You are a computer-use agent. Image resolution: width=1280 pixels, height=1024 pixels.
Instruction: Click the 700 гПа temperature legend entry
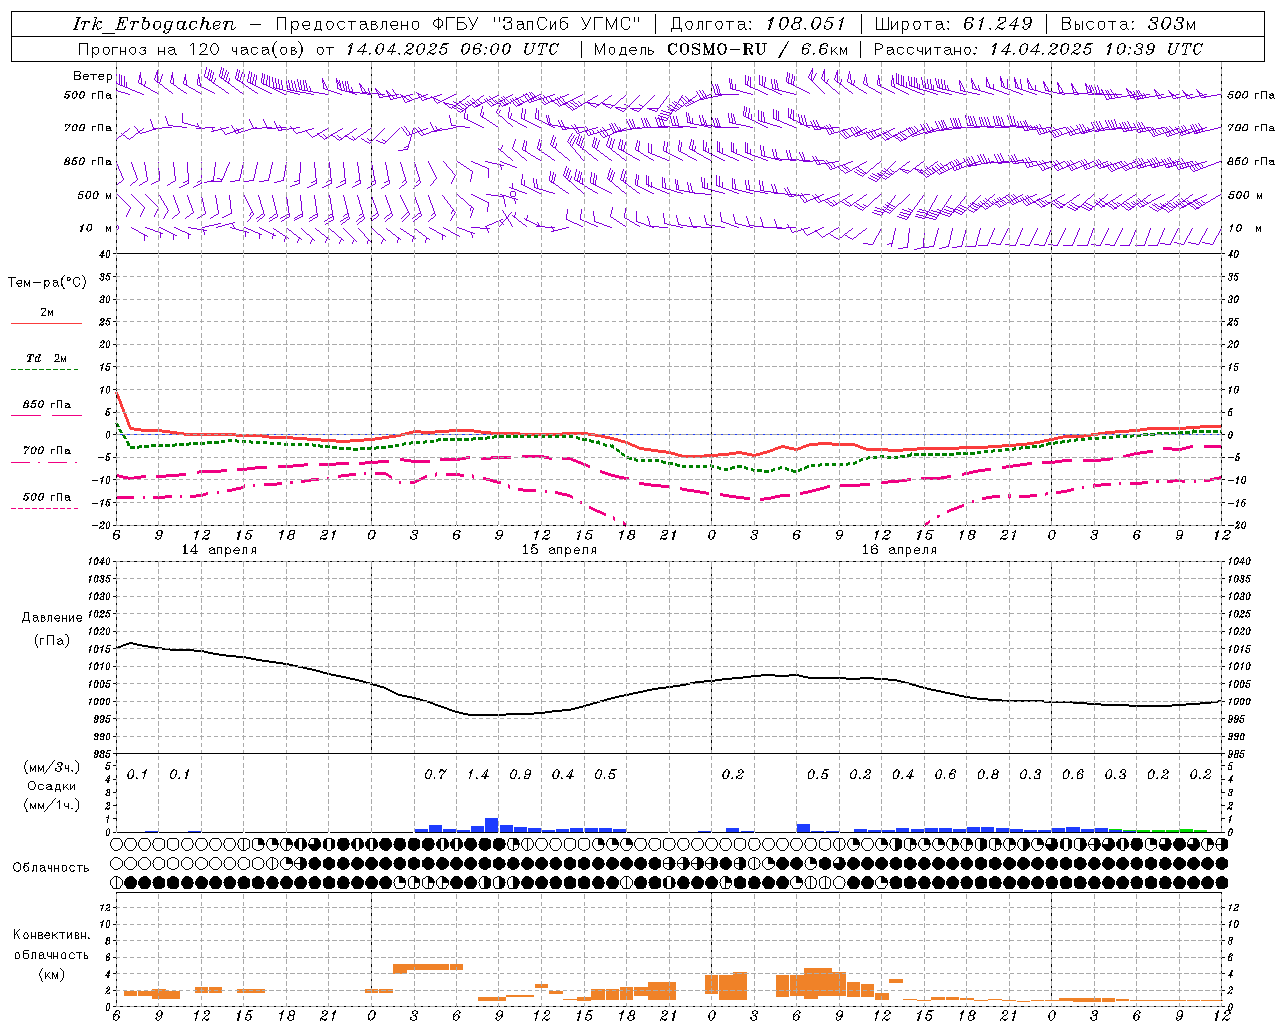[x=47, y=451]
